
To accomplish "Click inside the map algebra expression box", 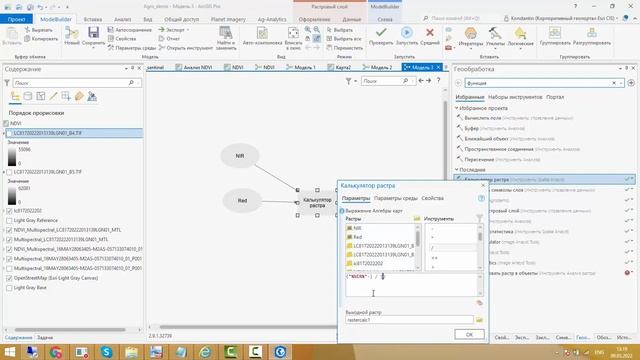I will pos(412,284).
